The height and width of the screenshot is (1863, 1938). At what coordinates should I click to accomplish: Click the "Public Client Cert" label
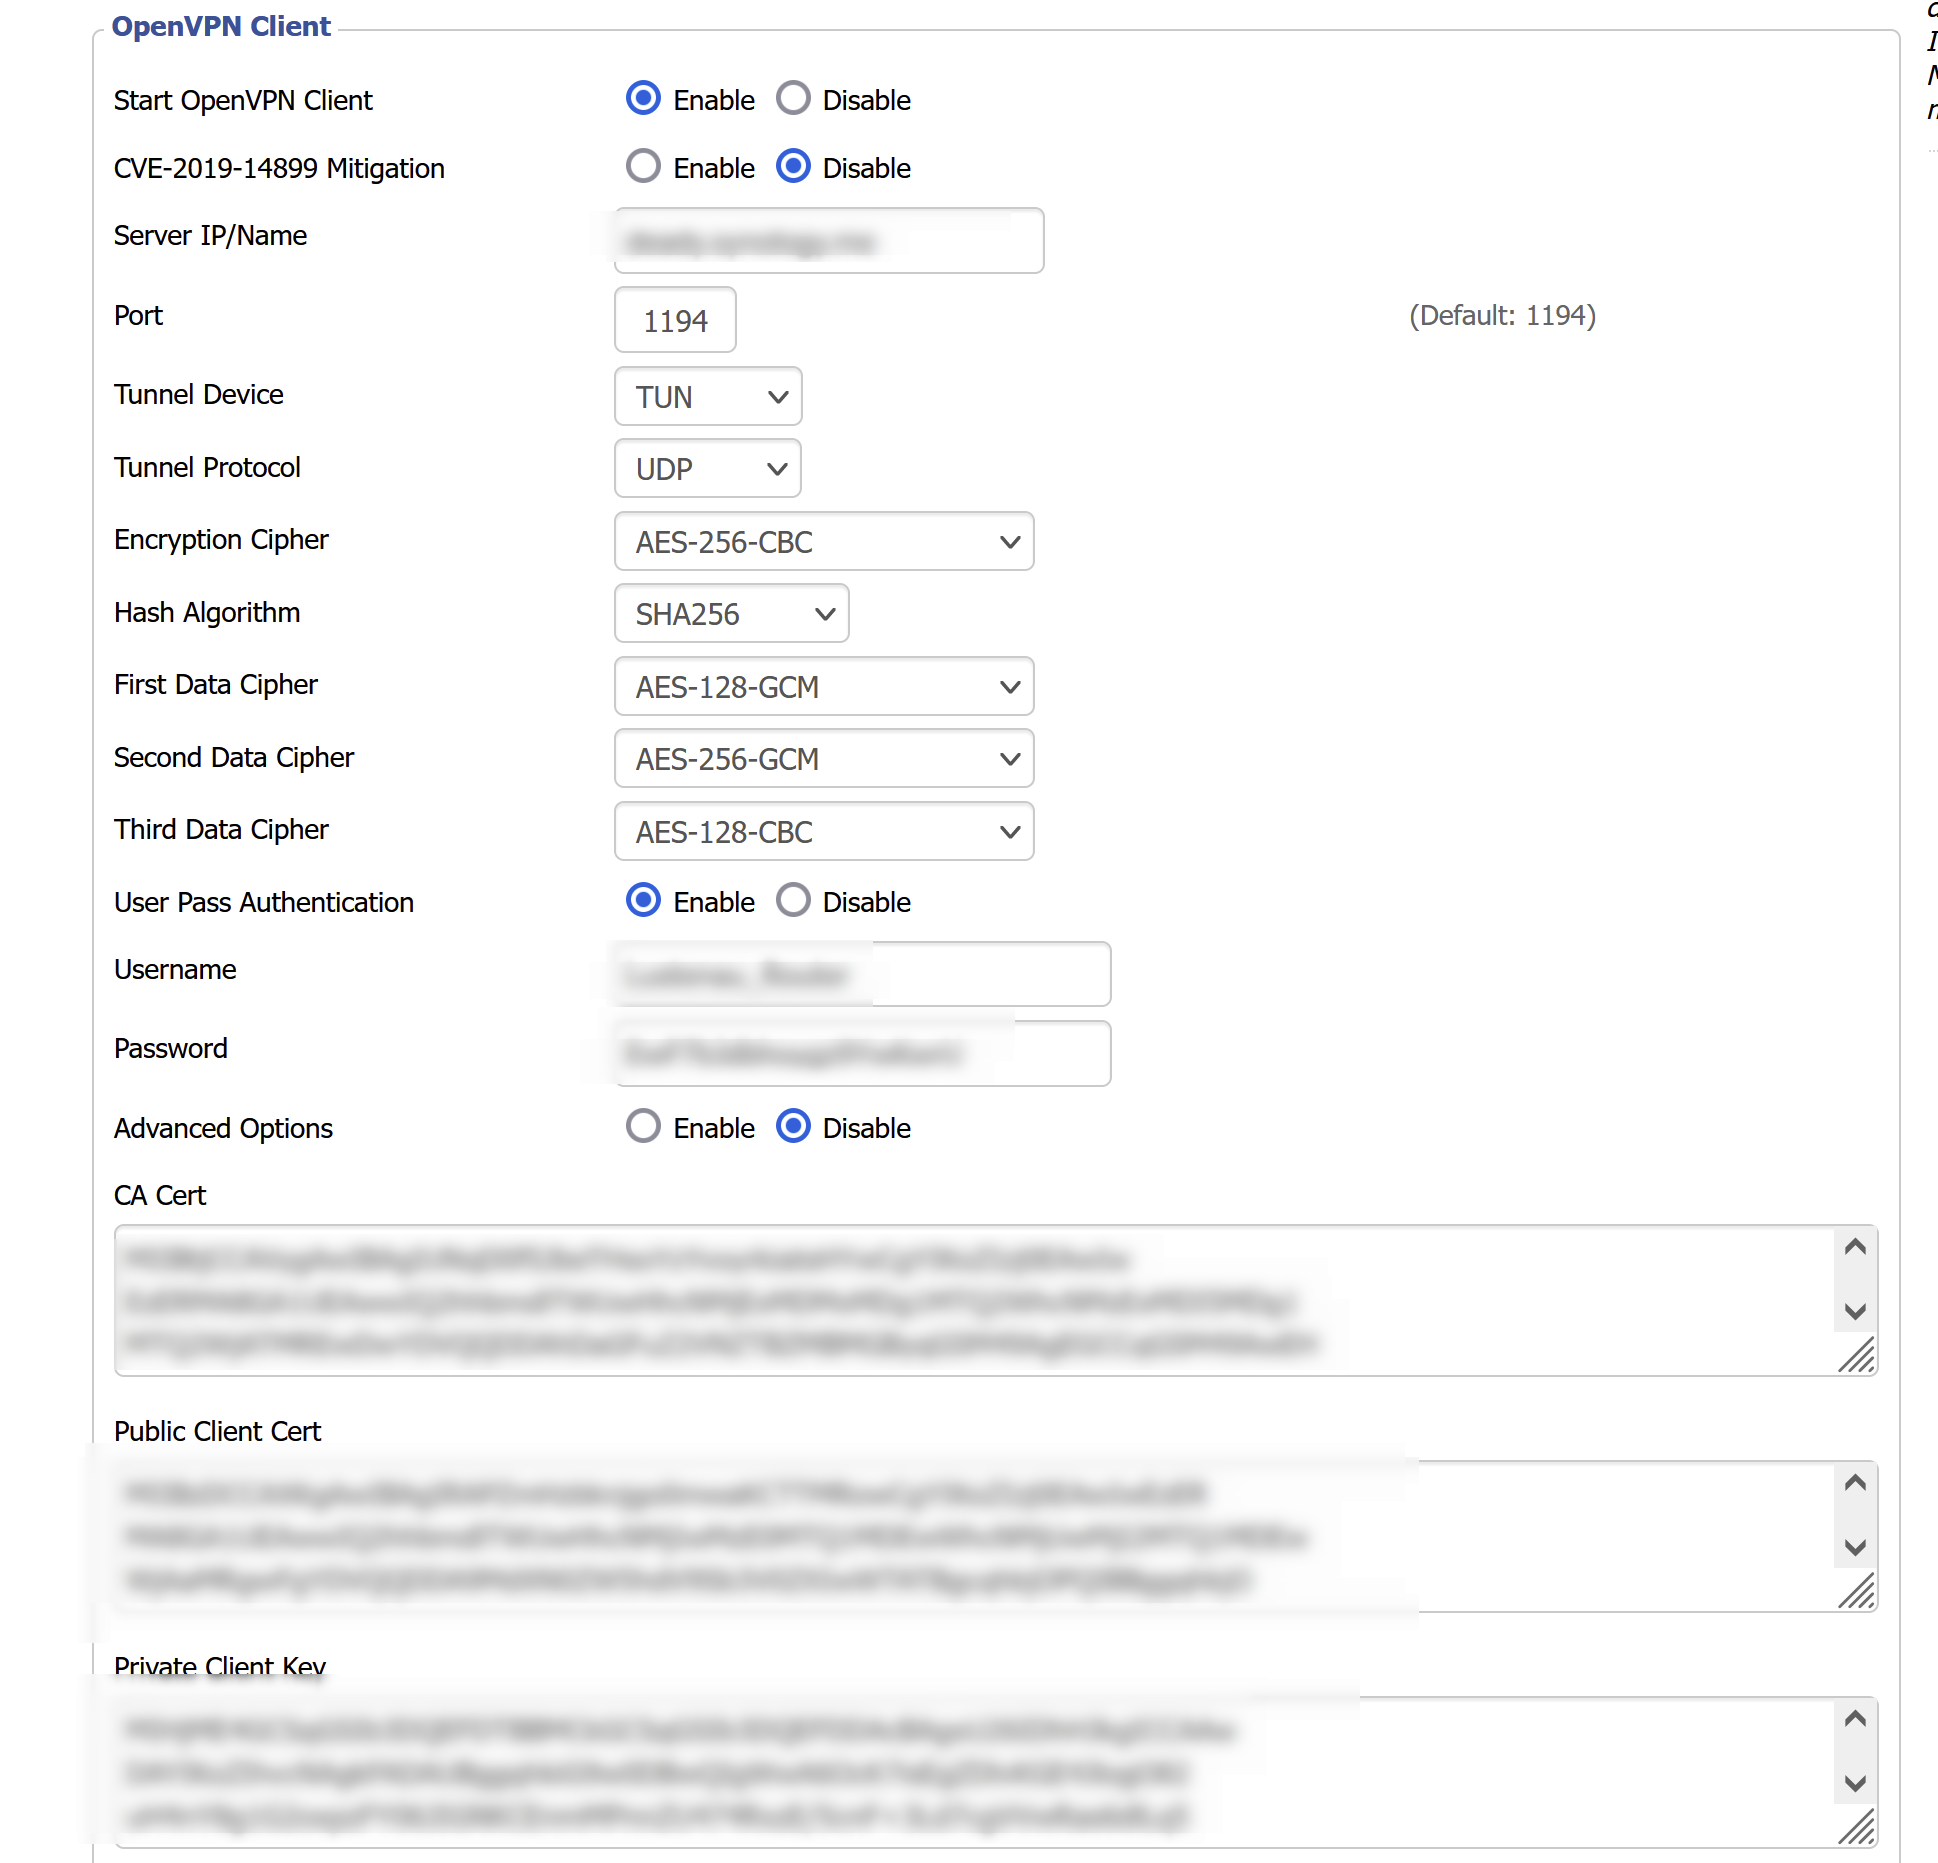pyautogui.click(x=217, y=1431)
